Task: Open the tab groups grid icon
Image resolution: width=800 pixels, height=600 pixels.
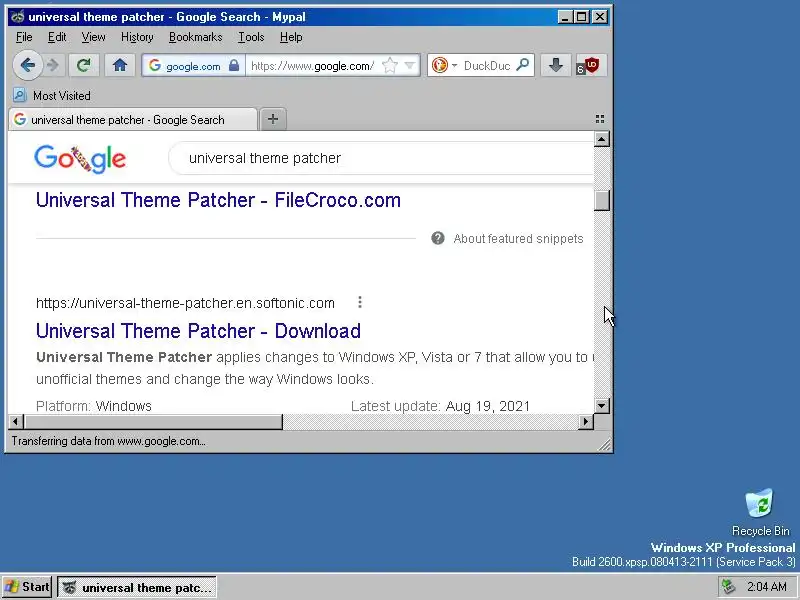Action: [x=600, y=119]
